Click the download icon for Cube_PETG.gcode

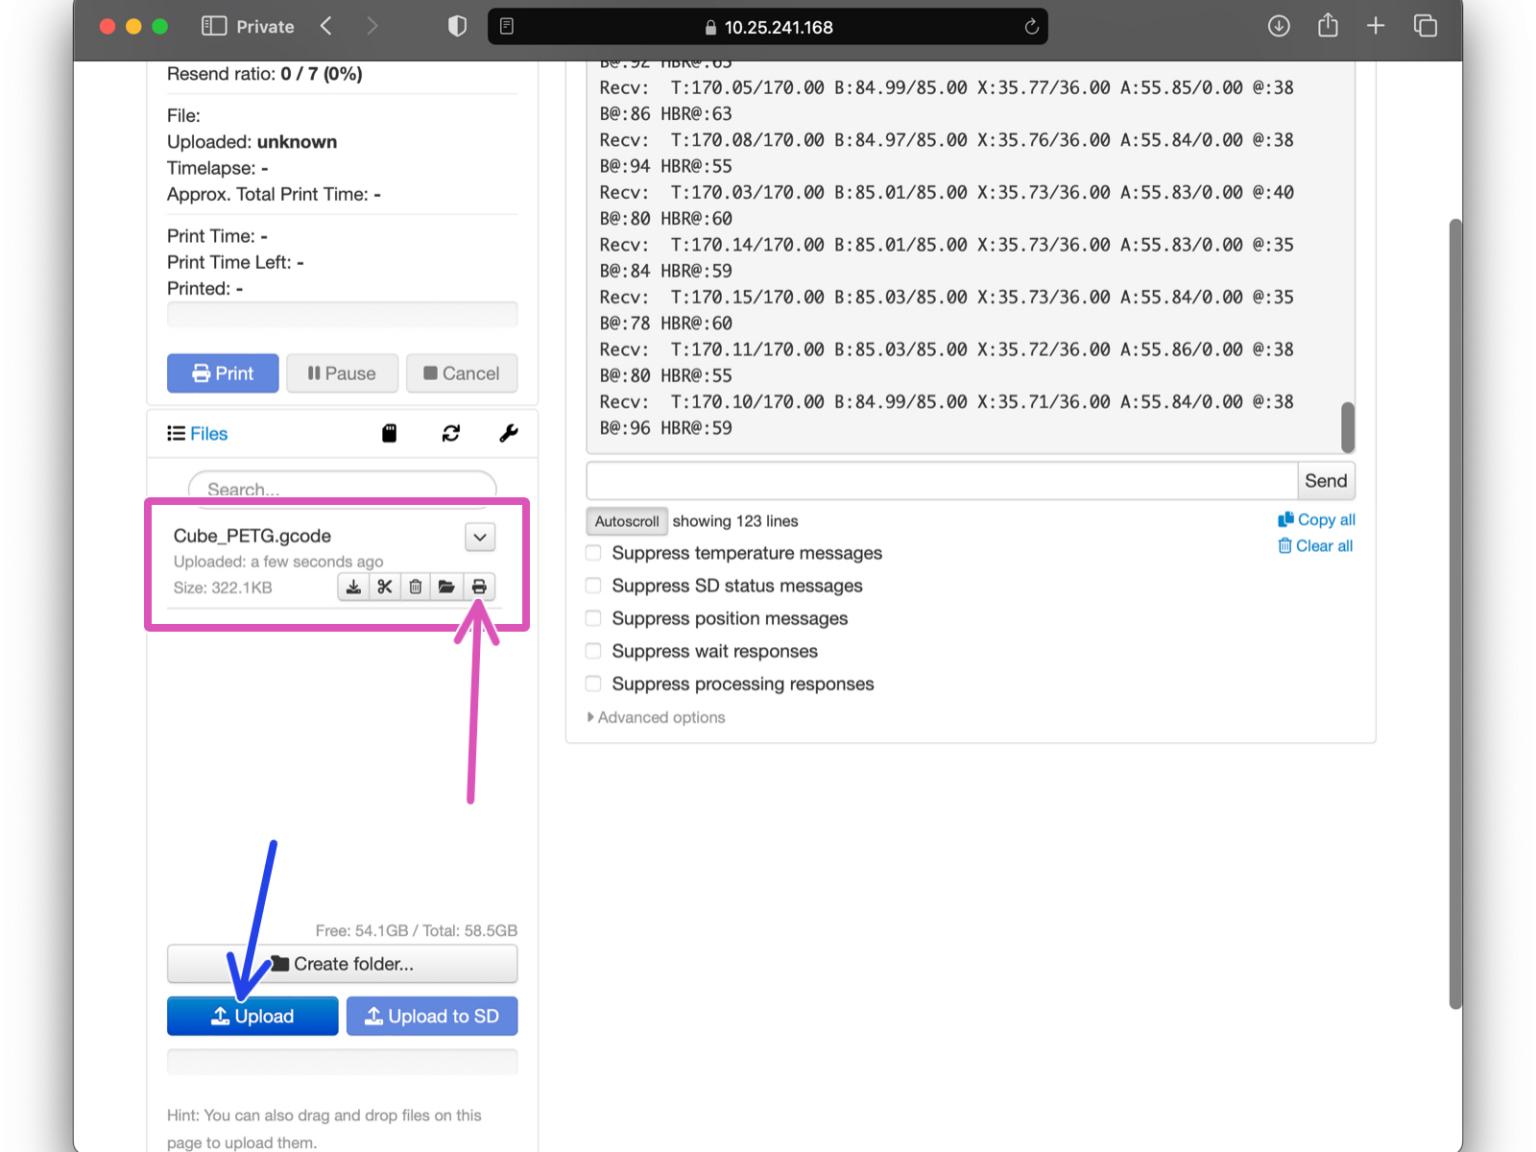(353, 587)
